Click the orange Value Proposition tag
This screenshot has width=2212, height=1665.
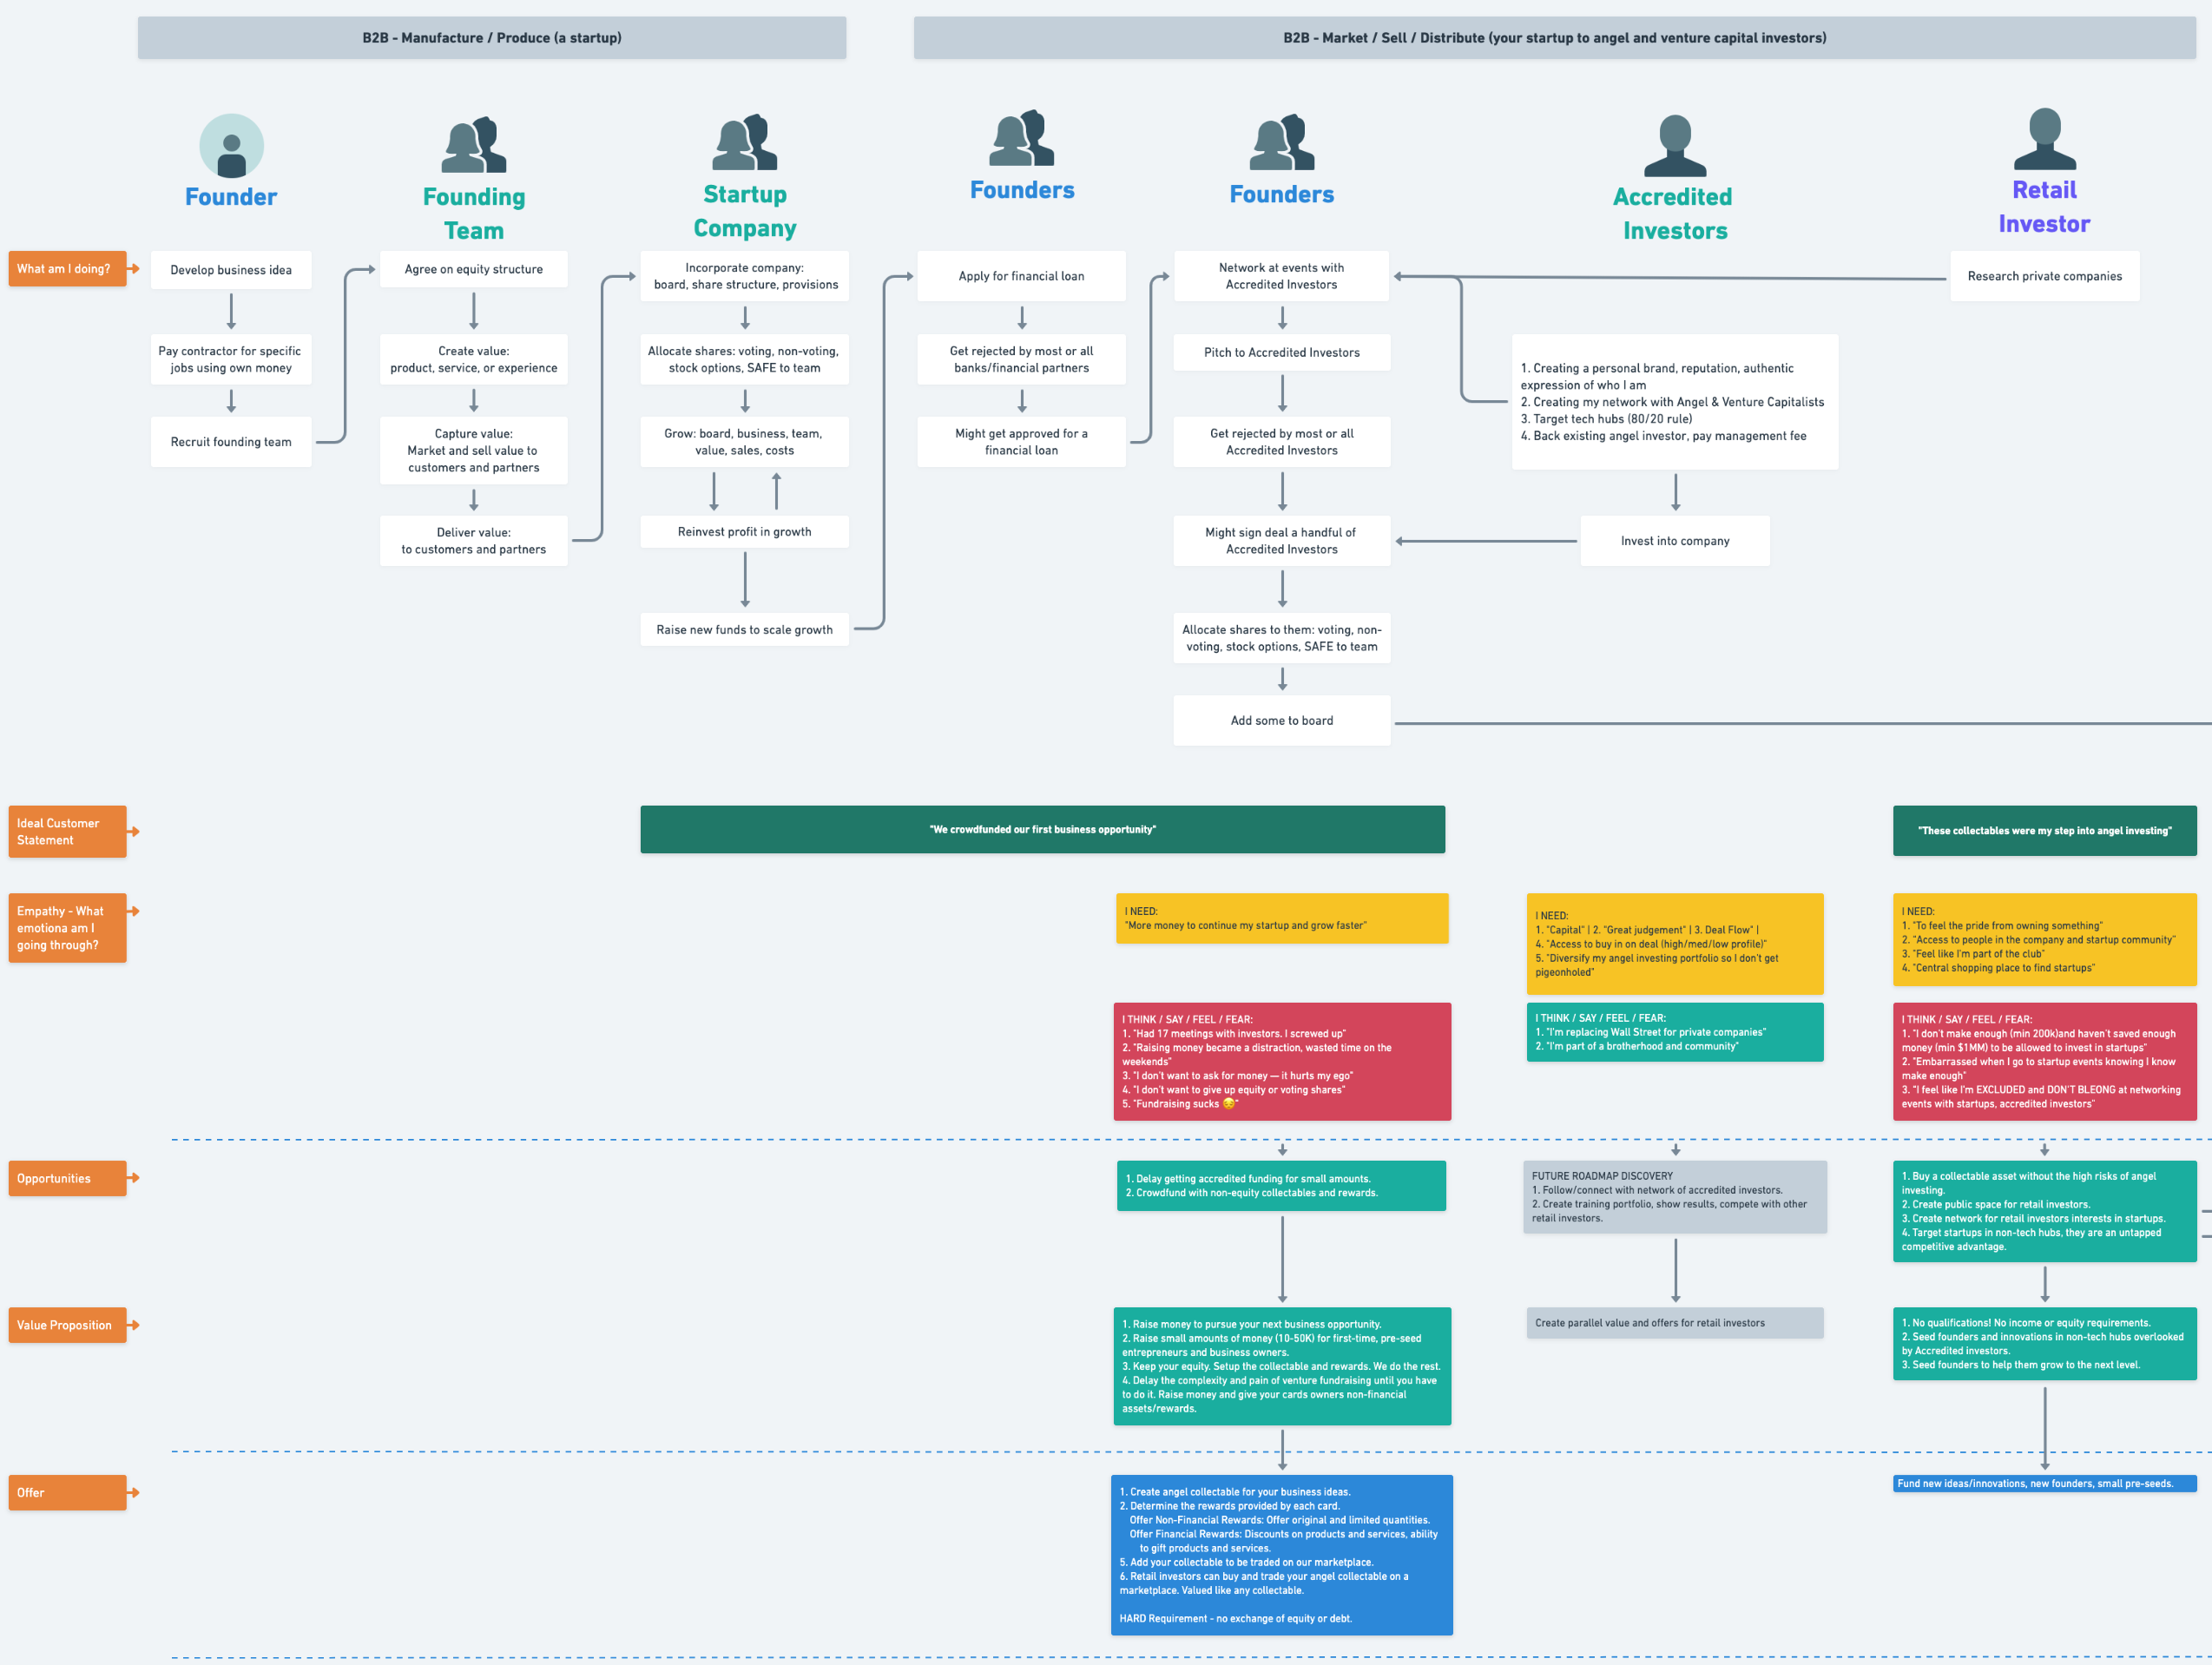[66, 1324]
